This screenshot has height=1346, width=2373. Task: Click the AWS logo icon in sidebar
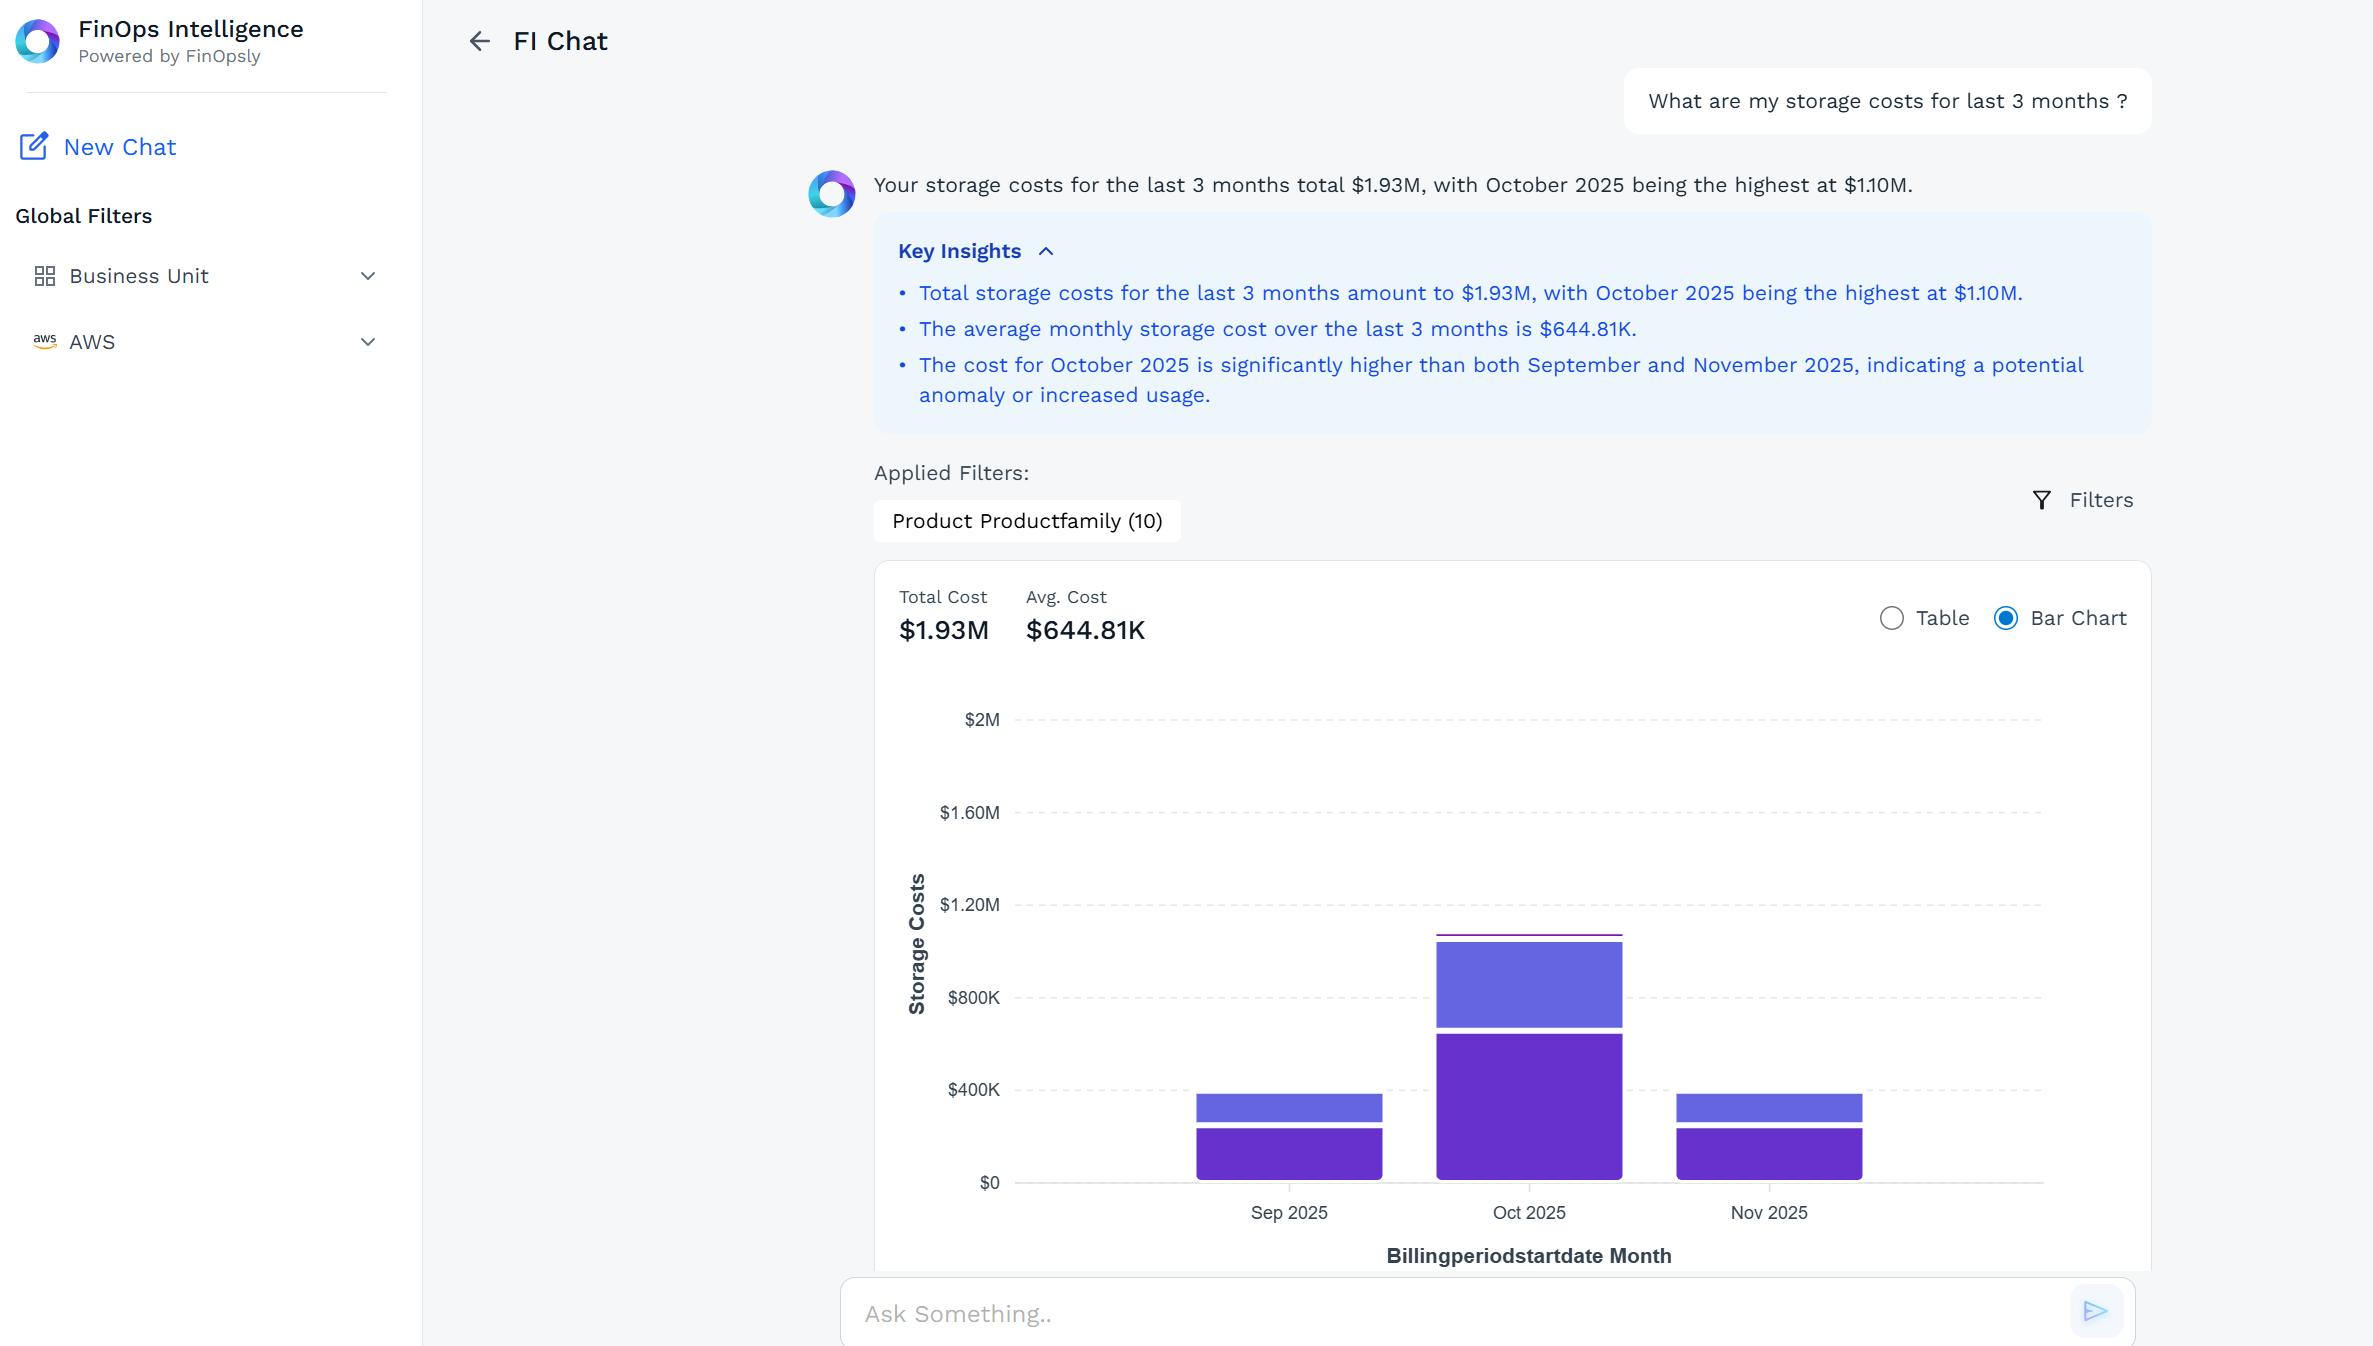point(45,341)
